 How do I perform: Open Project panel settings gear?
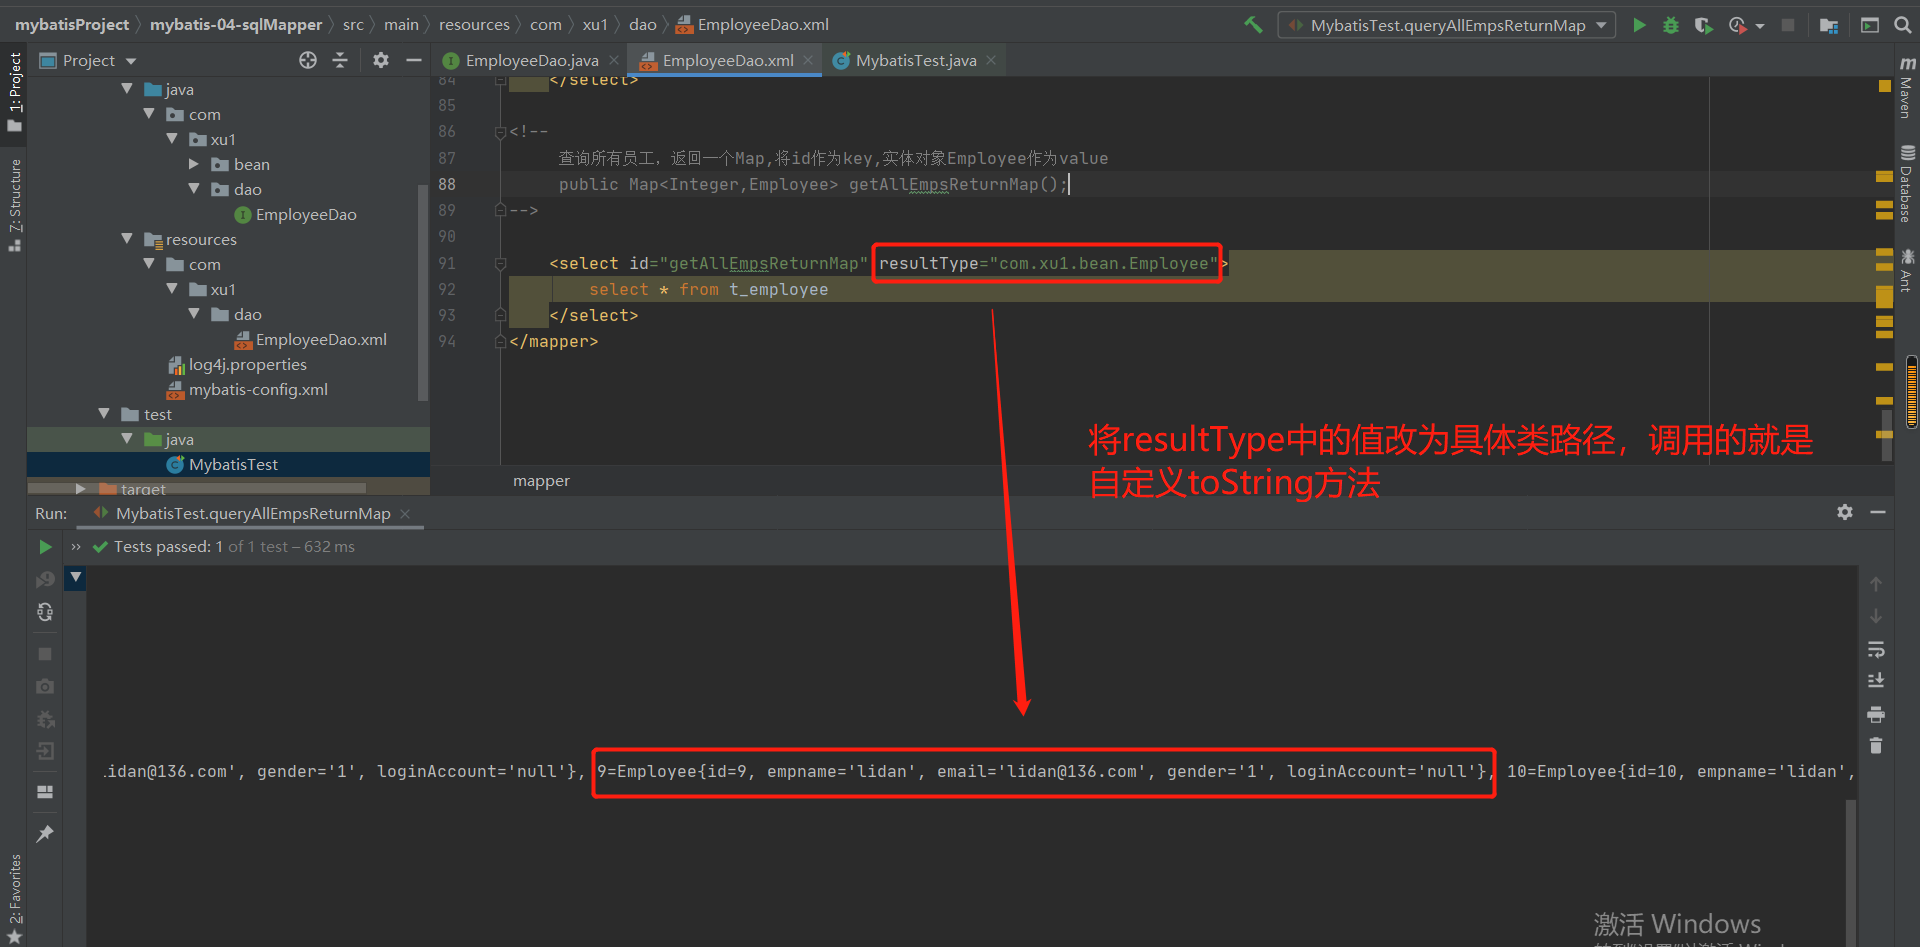click(x=381, y=60)
